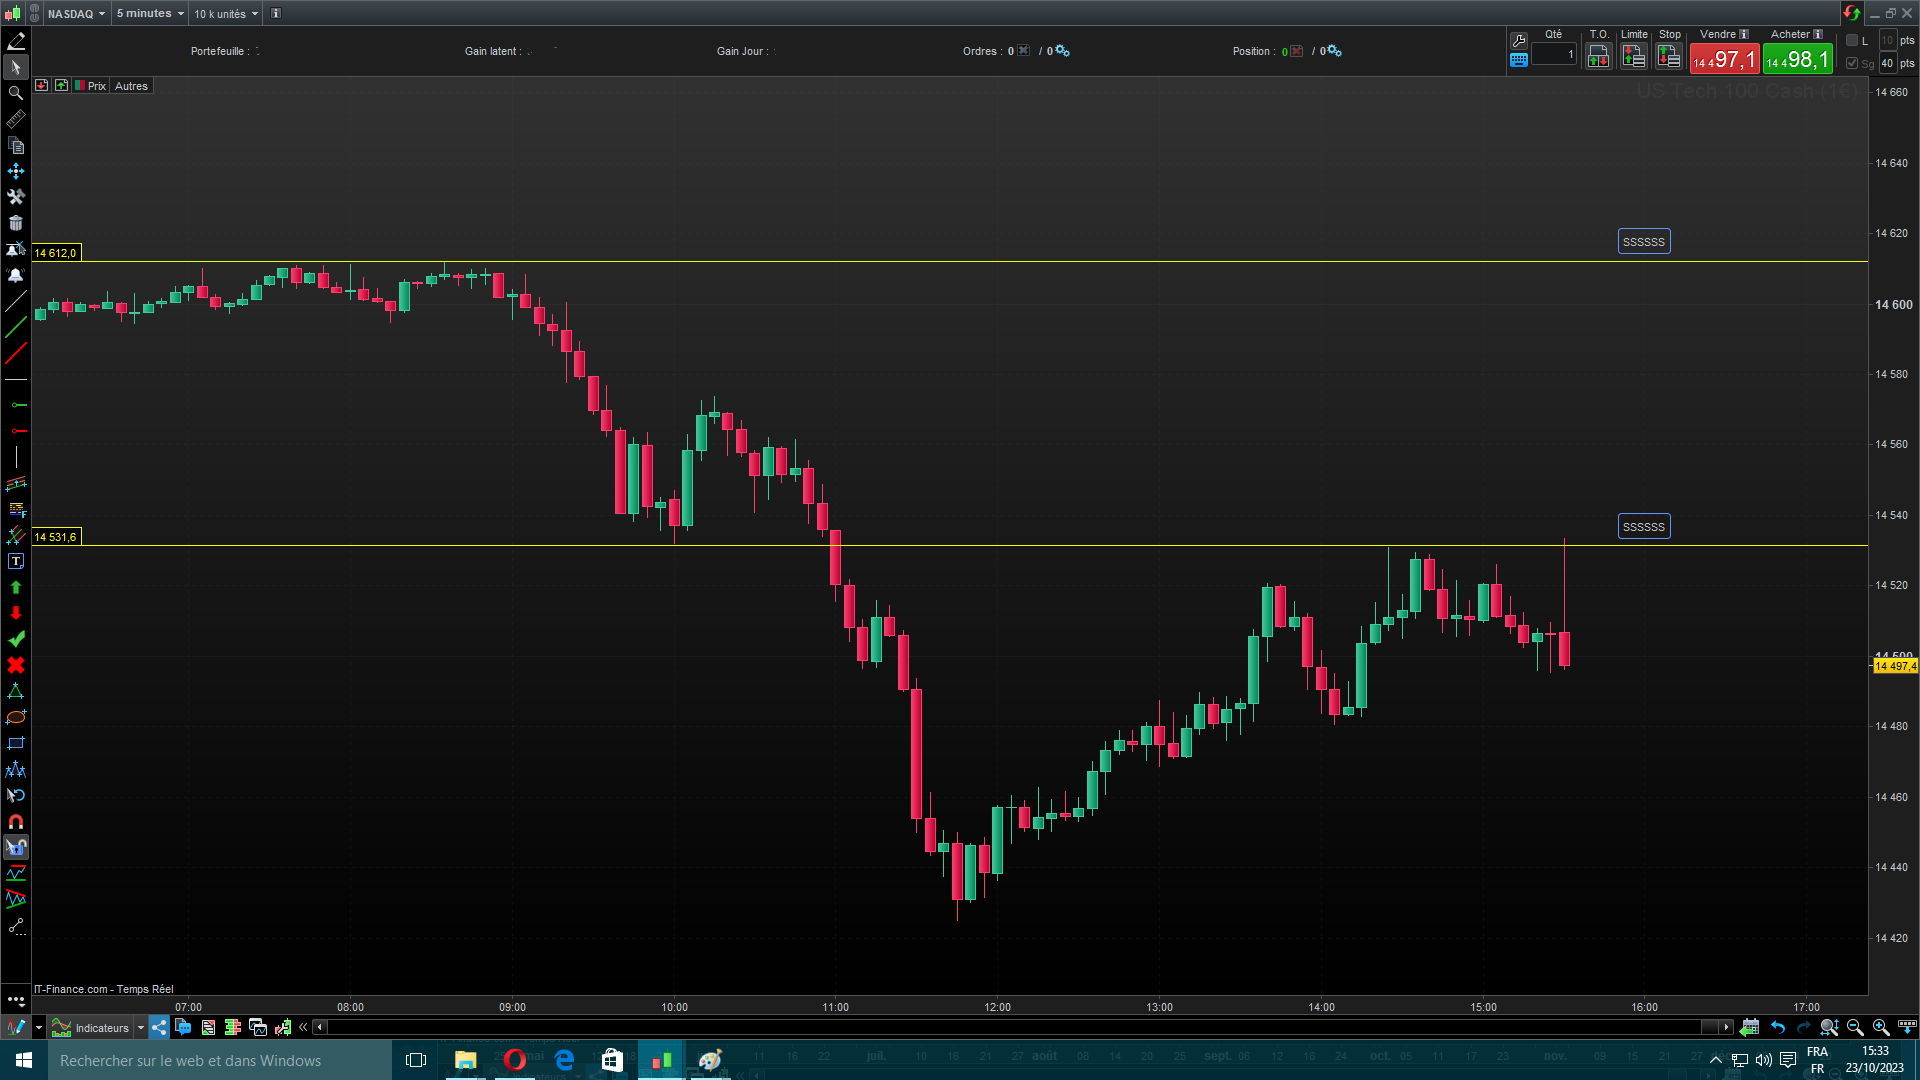Click the blue keyboard shortcut icon
Image resolution: width=1920 pixels, height=1080 pixels.
[1518, 60]
